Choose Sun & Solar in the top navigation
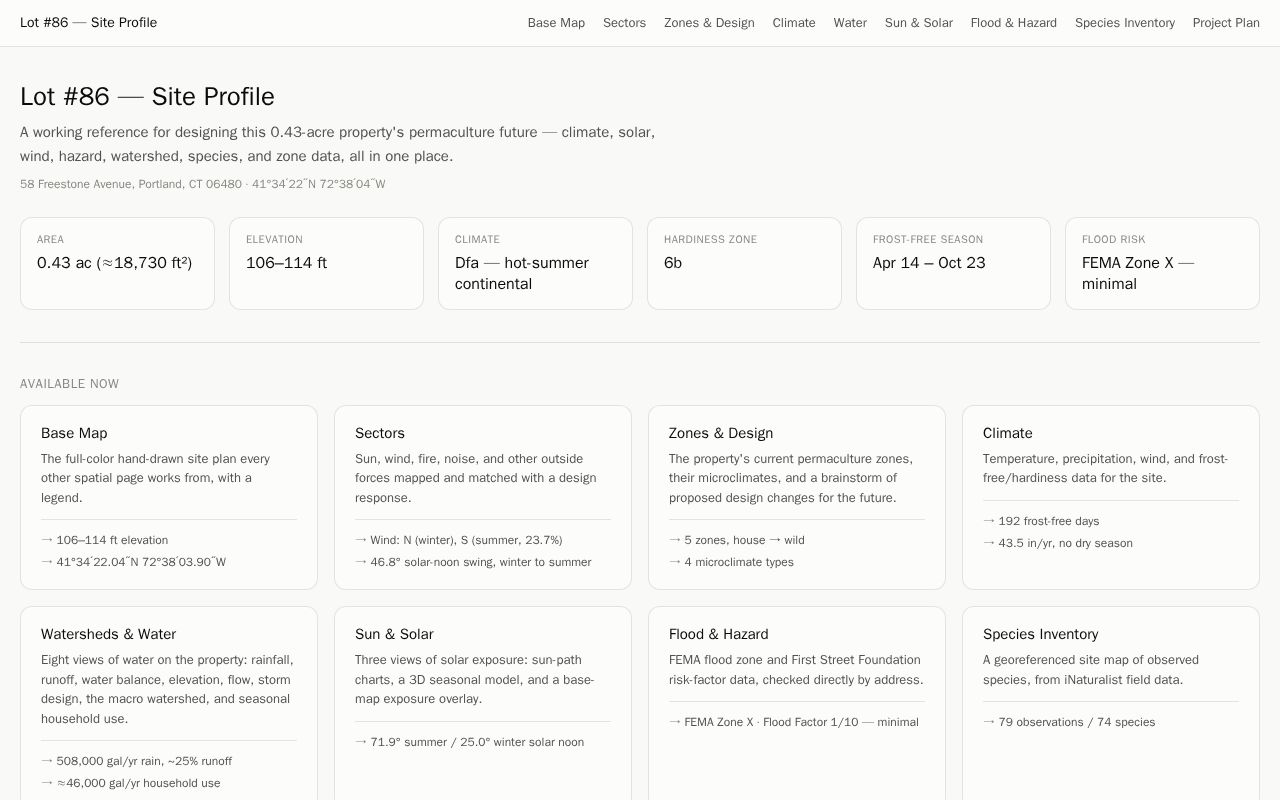The height and width of the screenshot is (800, 1280). (x=918, y=23)
